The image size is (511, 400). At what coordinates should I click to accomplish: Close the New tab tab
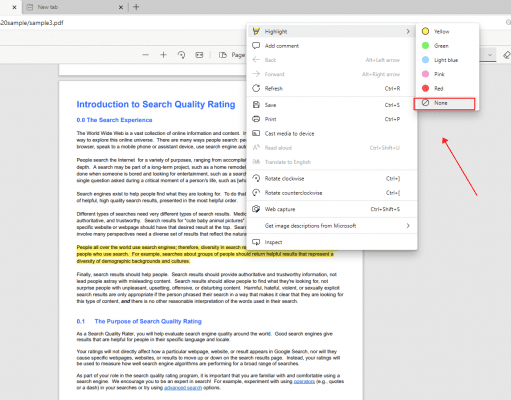pos(121,7)
